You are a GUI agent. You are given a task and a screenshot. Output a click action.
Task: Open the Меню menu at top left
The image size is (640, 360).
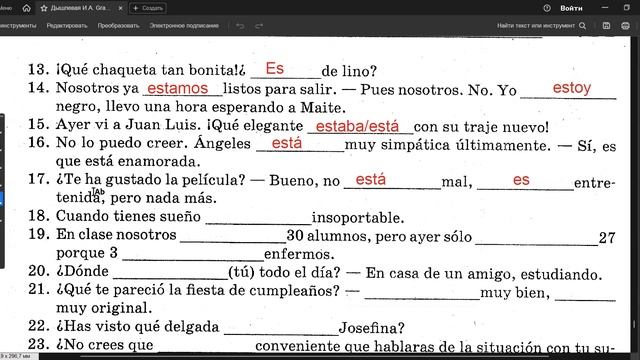click(x=6, y=8)
